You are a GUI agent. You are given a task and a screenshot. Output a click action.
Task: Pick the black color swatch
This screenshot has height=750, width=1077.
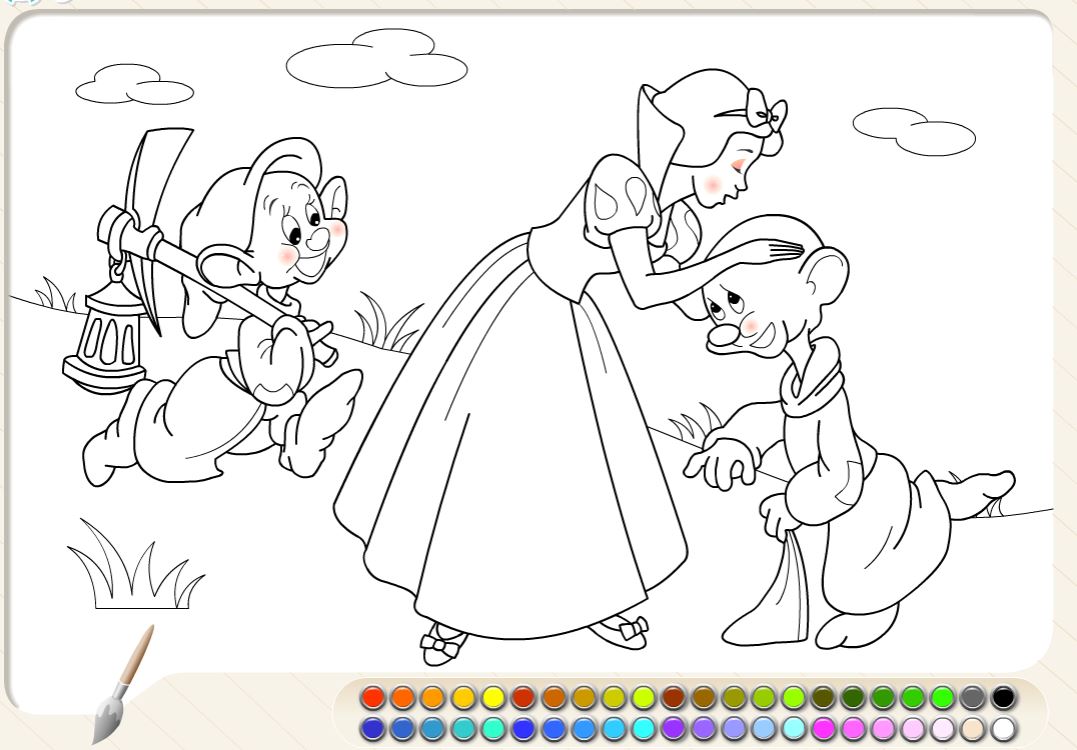pyautogui.click(x=1003, y=698)
